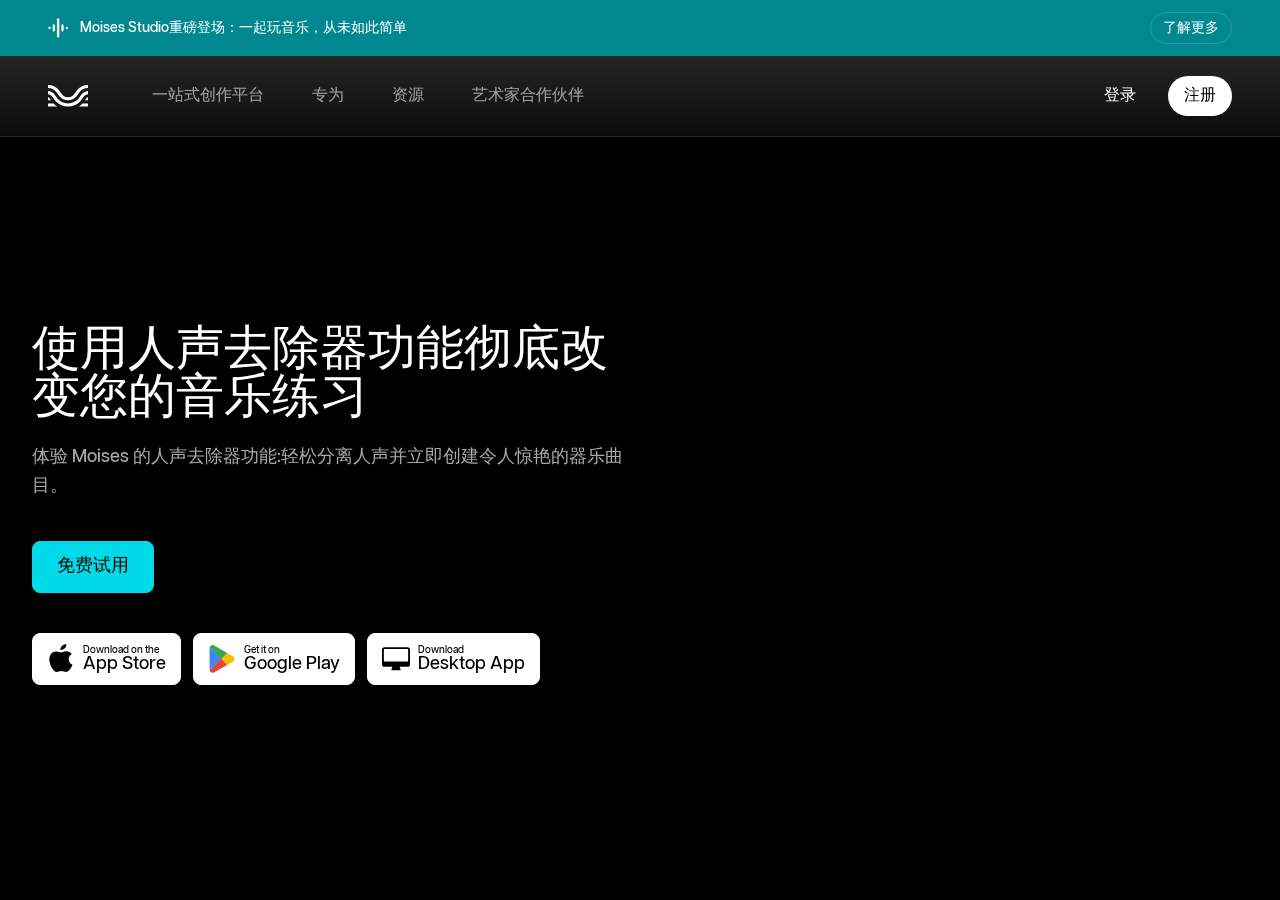Click the audio waveform icon in announcement banner
Image resolution: width=1280 pixels, height=900 pixels.
coord(58,28)
